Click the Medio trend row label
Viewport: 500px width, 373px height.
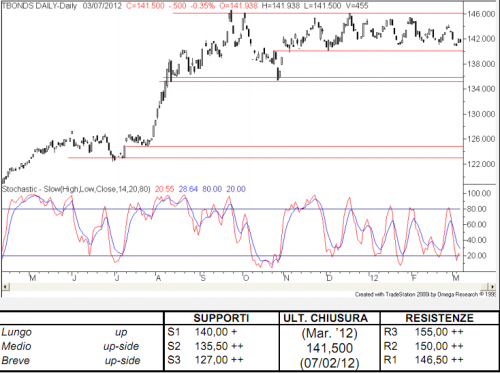click(x=16, y=346)
